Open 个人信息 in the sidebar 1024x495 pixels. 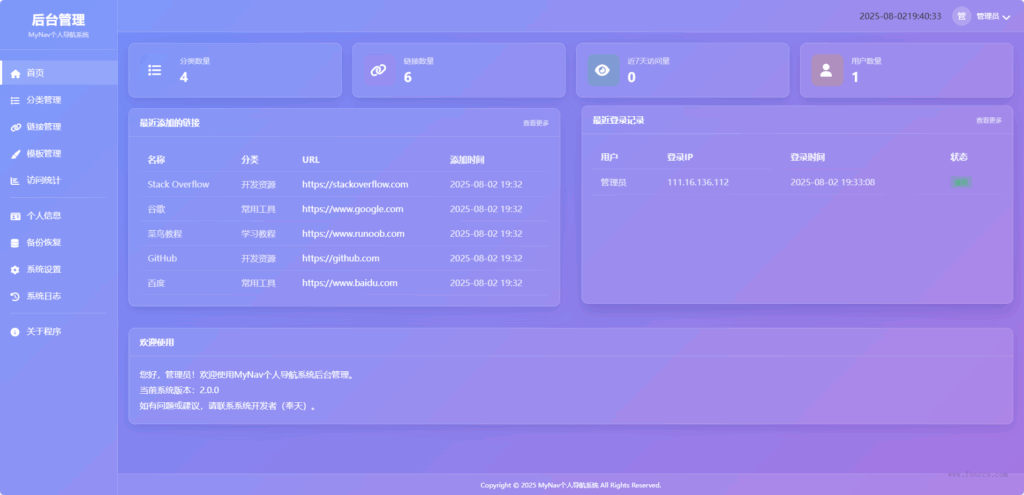point(43,216)
